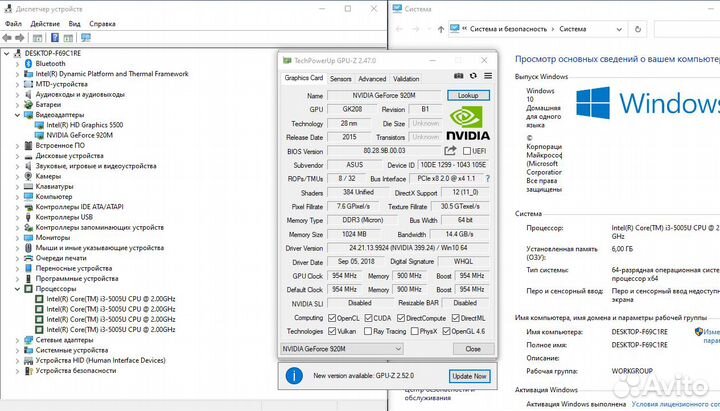Expand the Дисковые устройства tree node
The width and height of the screenshot is (720, 411).
pyautogui.click(x=17, y=156)
